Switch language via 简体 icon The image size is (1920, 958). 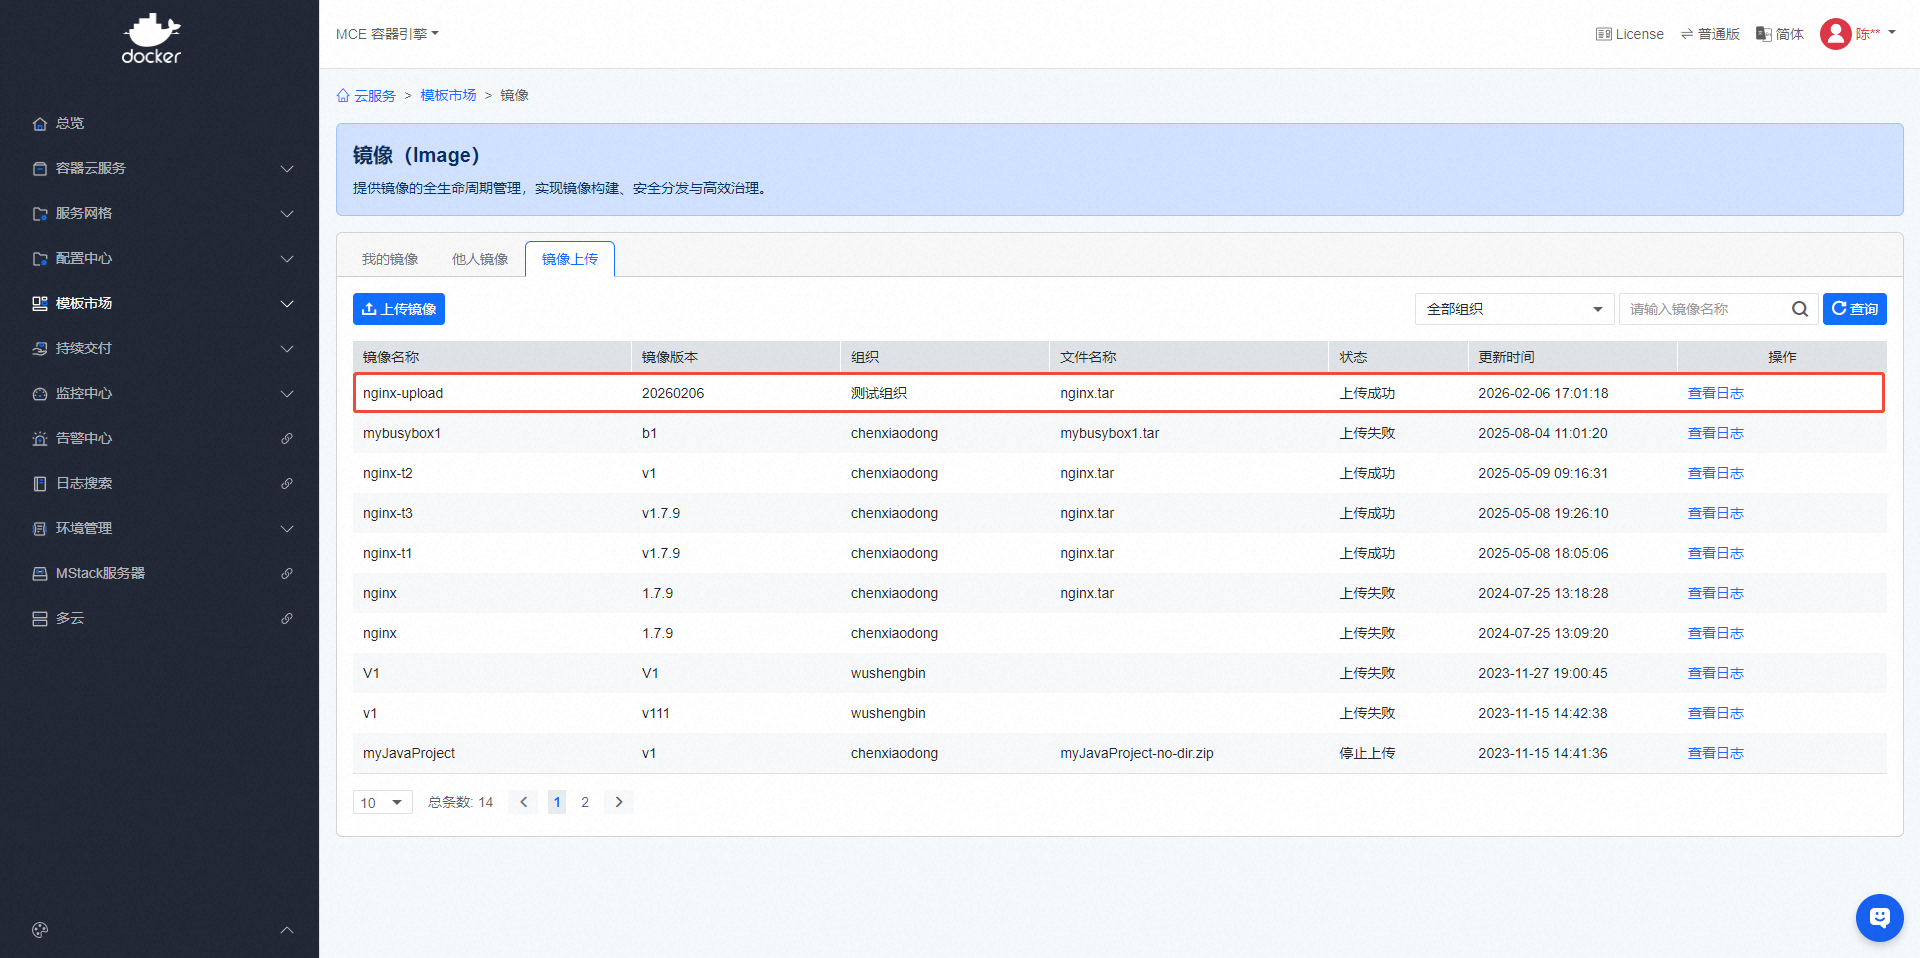click(x=1764, y=34)
